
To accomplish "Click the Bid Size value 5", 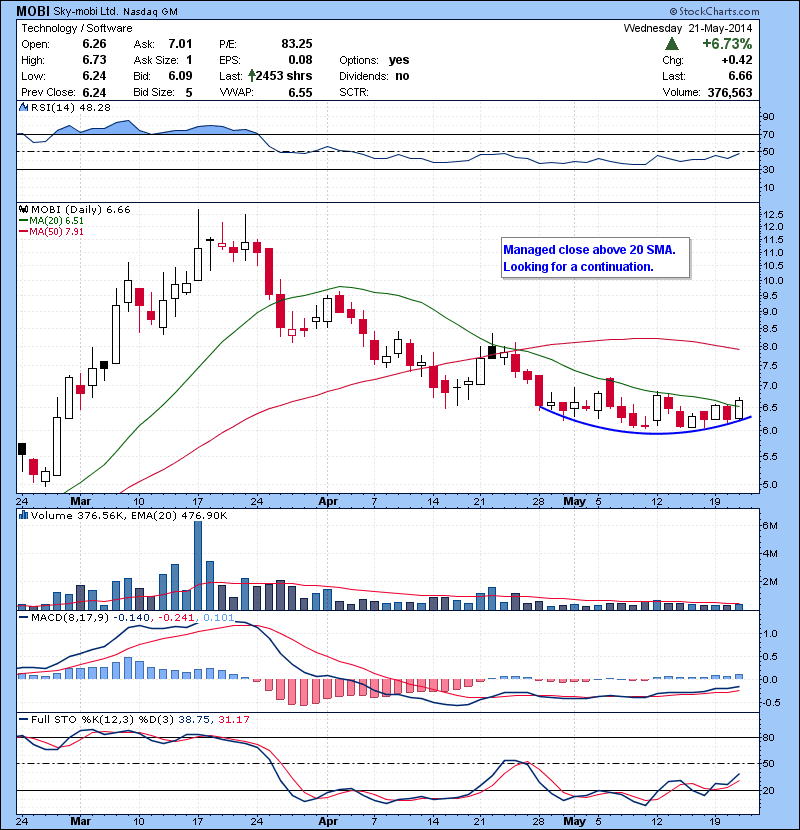I will pos(189,92).
